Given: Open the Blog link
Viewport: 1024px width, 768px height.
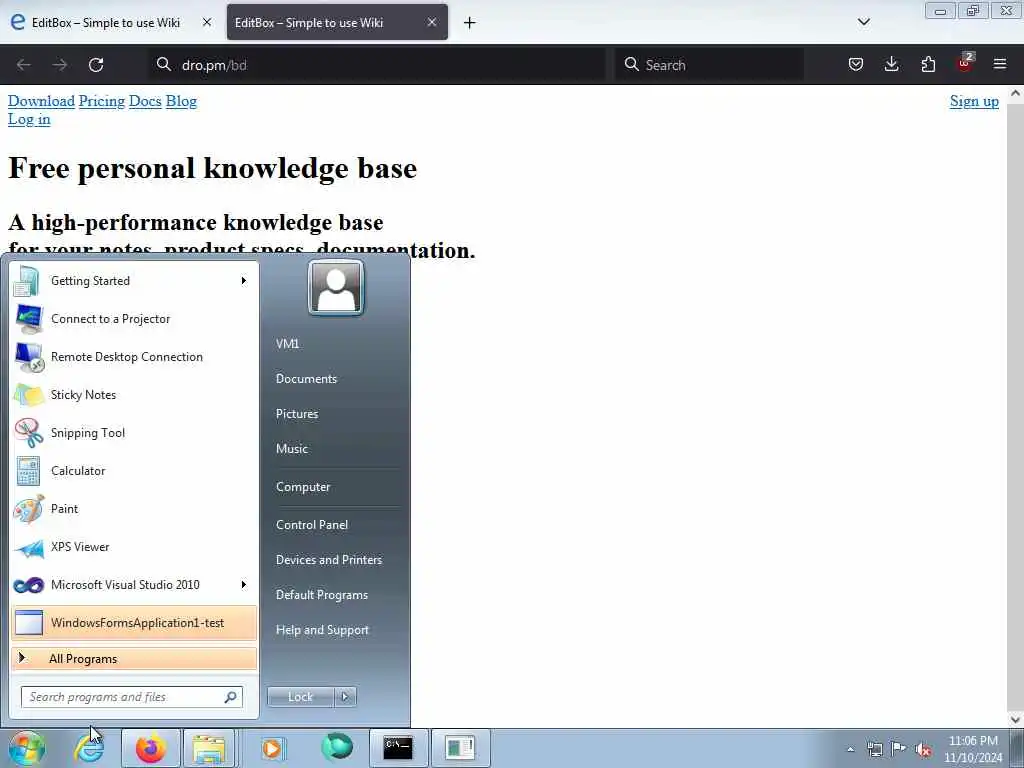Looking at the screenshot, I should (181, 101).
